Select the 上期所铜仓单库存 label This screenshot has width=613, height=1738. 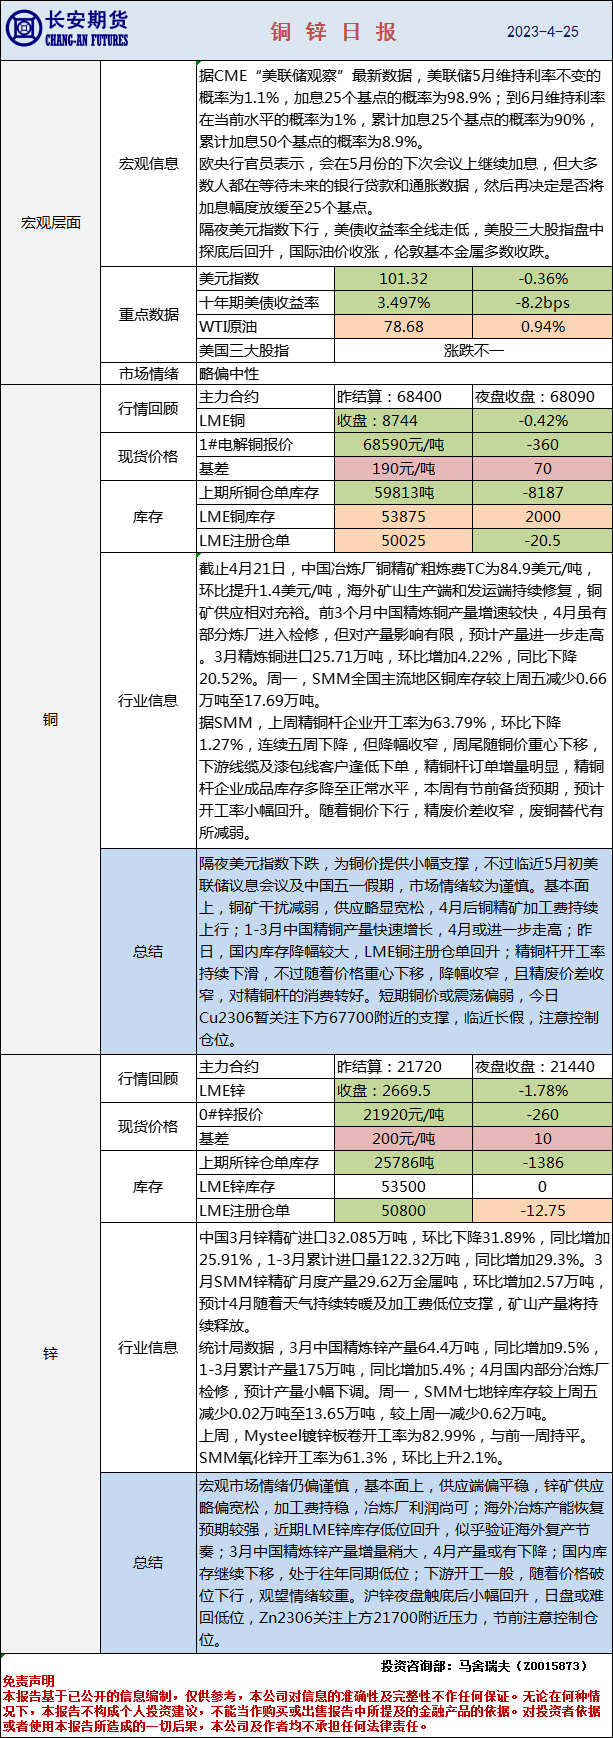(266, 492)
